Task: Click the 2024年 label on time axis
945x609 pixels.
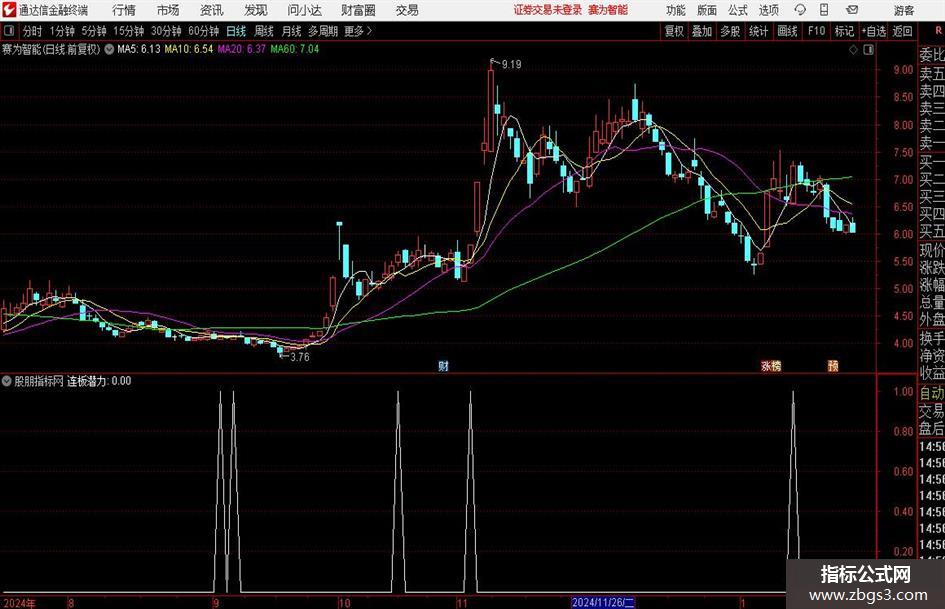Action: click(x=19, y=603)
